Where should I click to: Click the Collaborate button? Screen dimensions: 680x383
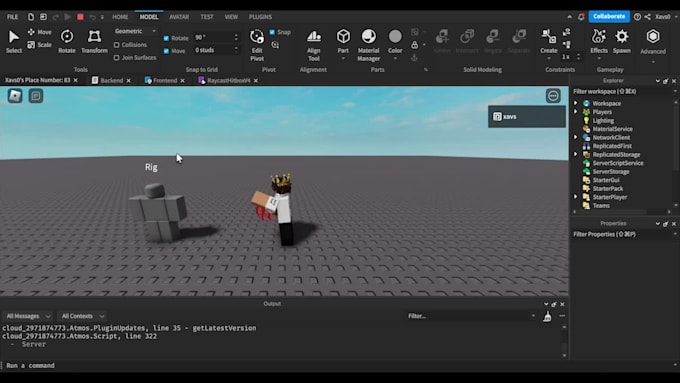pyautogui.click(x=609, y=16)
